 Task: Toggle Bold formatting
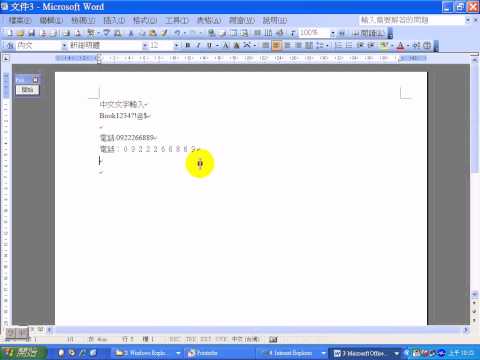click(x=188, y=45)
